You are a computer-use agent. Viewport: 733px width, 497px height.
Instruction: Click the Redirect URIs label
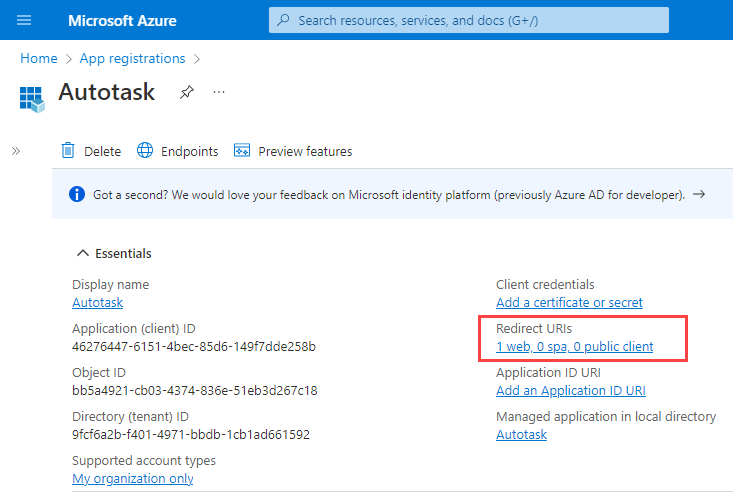[534, 329]
